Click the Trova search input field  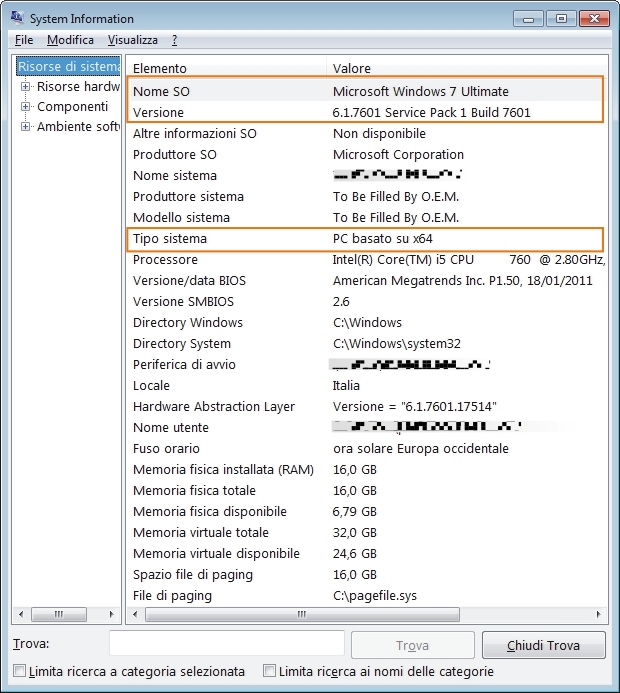coord(227,644)
